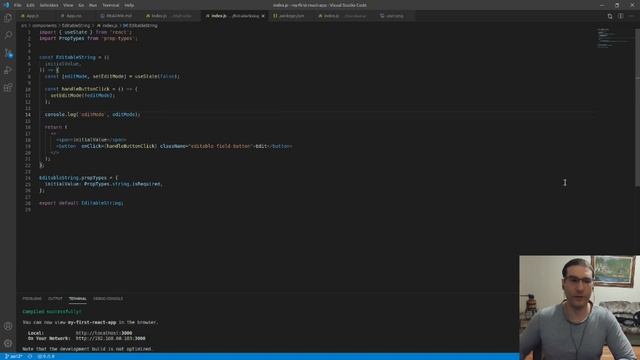Image resolution: width=640 pixels, height=360 pixels.
Task: Close the active index.js editor tab
Action: [x=263, y=16]
